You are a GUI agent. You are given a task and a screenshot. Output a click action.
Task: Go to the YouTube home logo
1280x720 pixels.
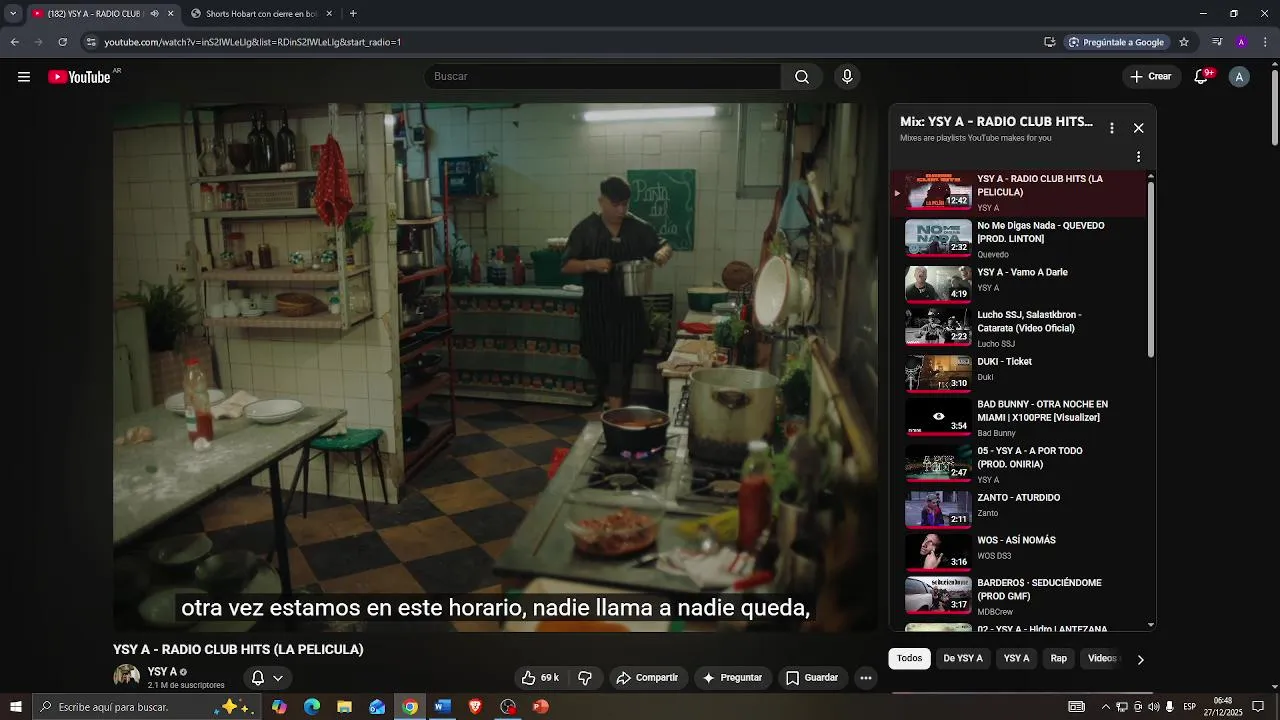80,77
